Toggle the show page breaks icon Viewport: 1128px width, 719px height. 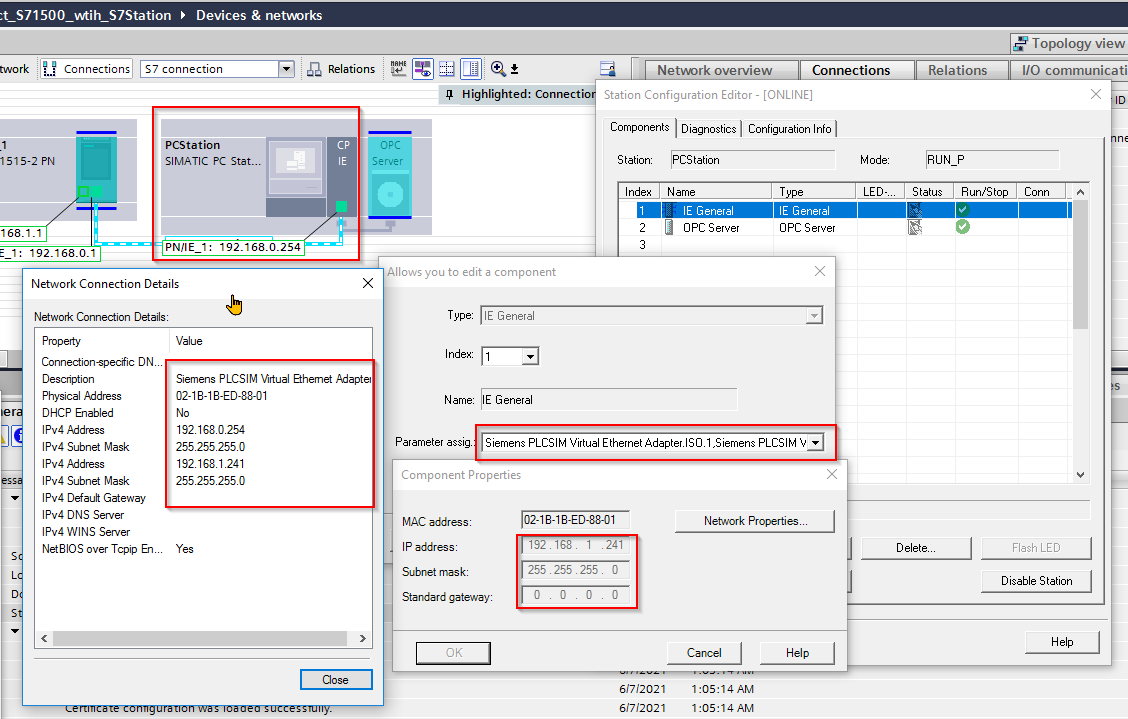[447, 68]
